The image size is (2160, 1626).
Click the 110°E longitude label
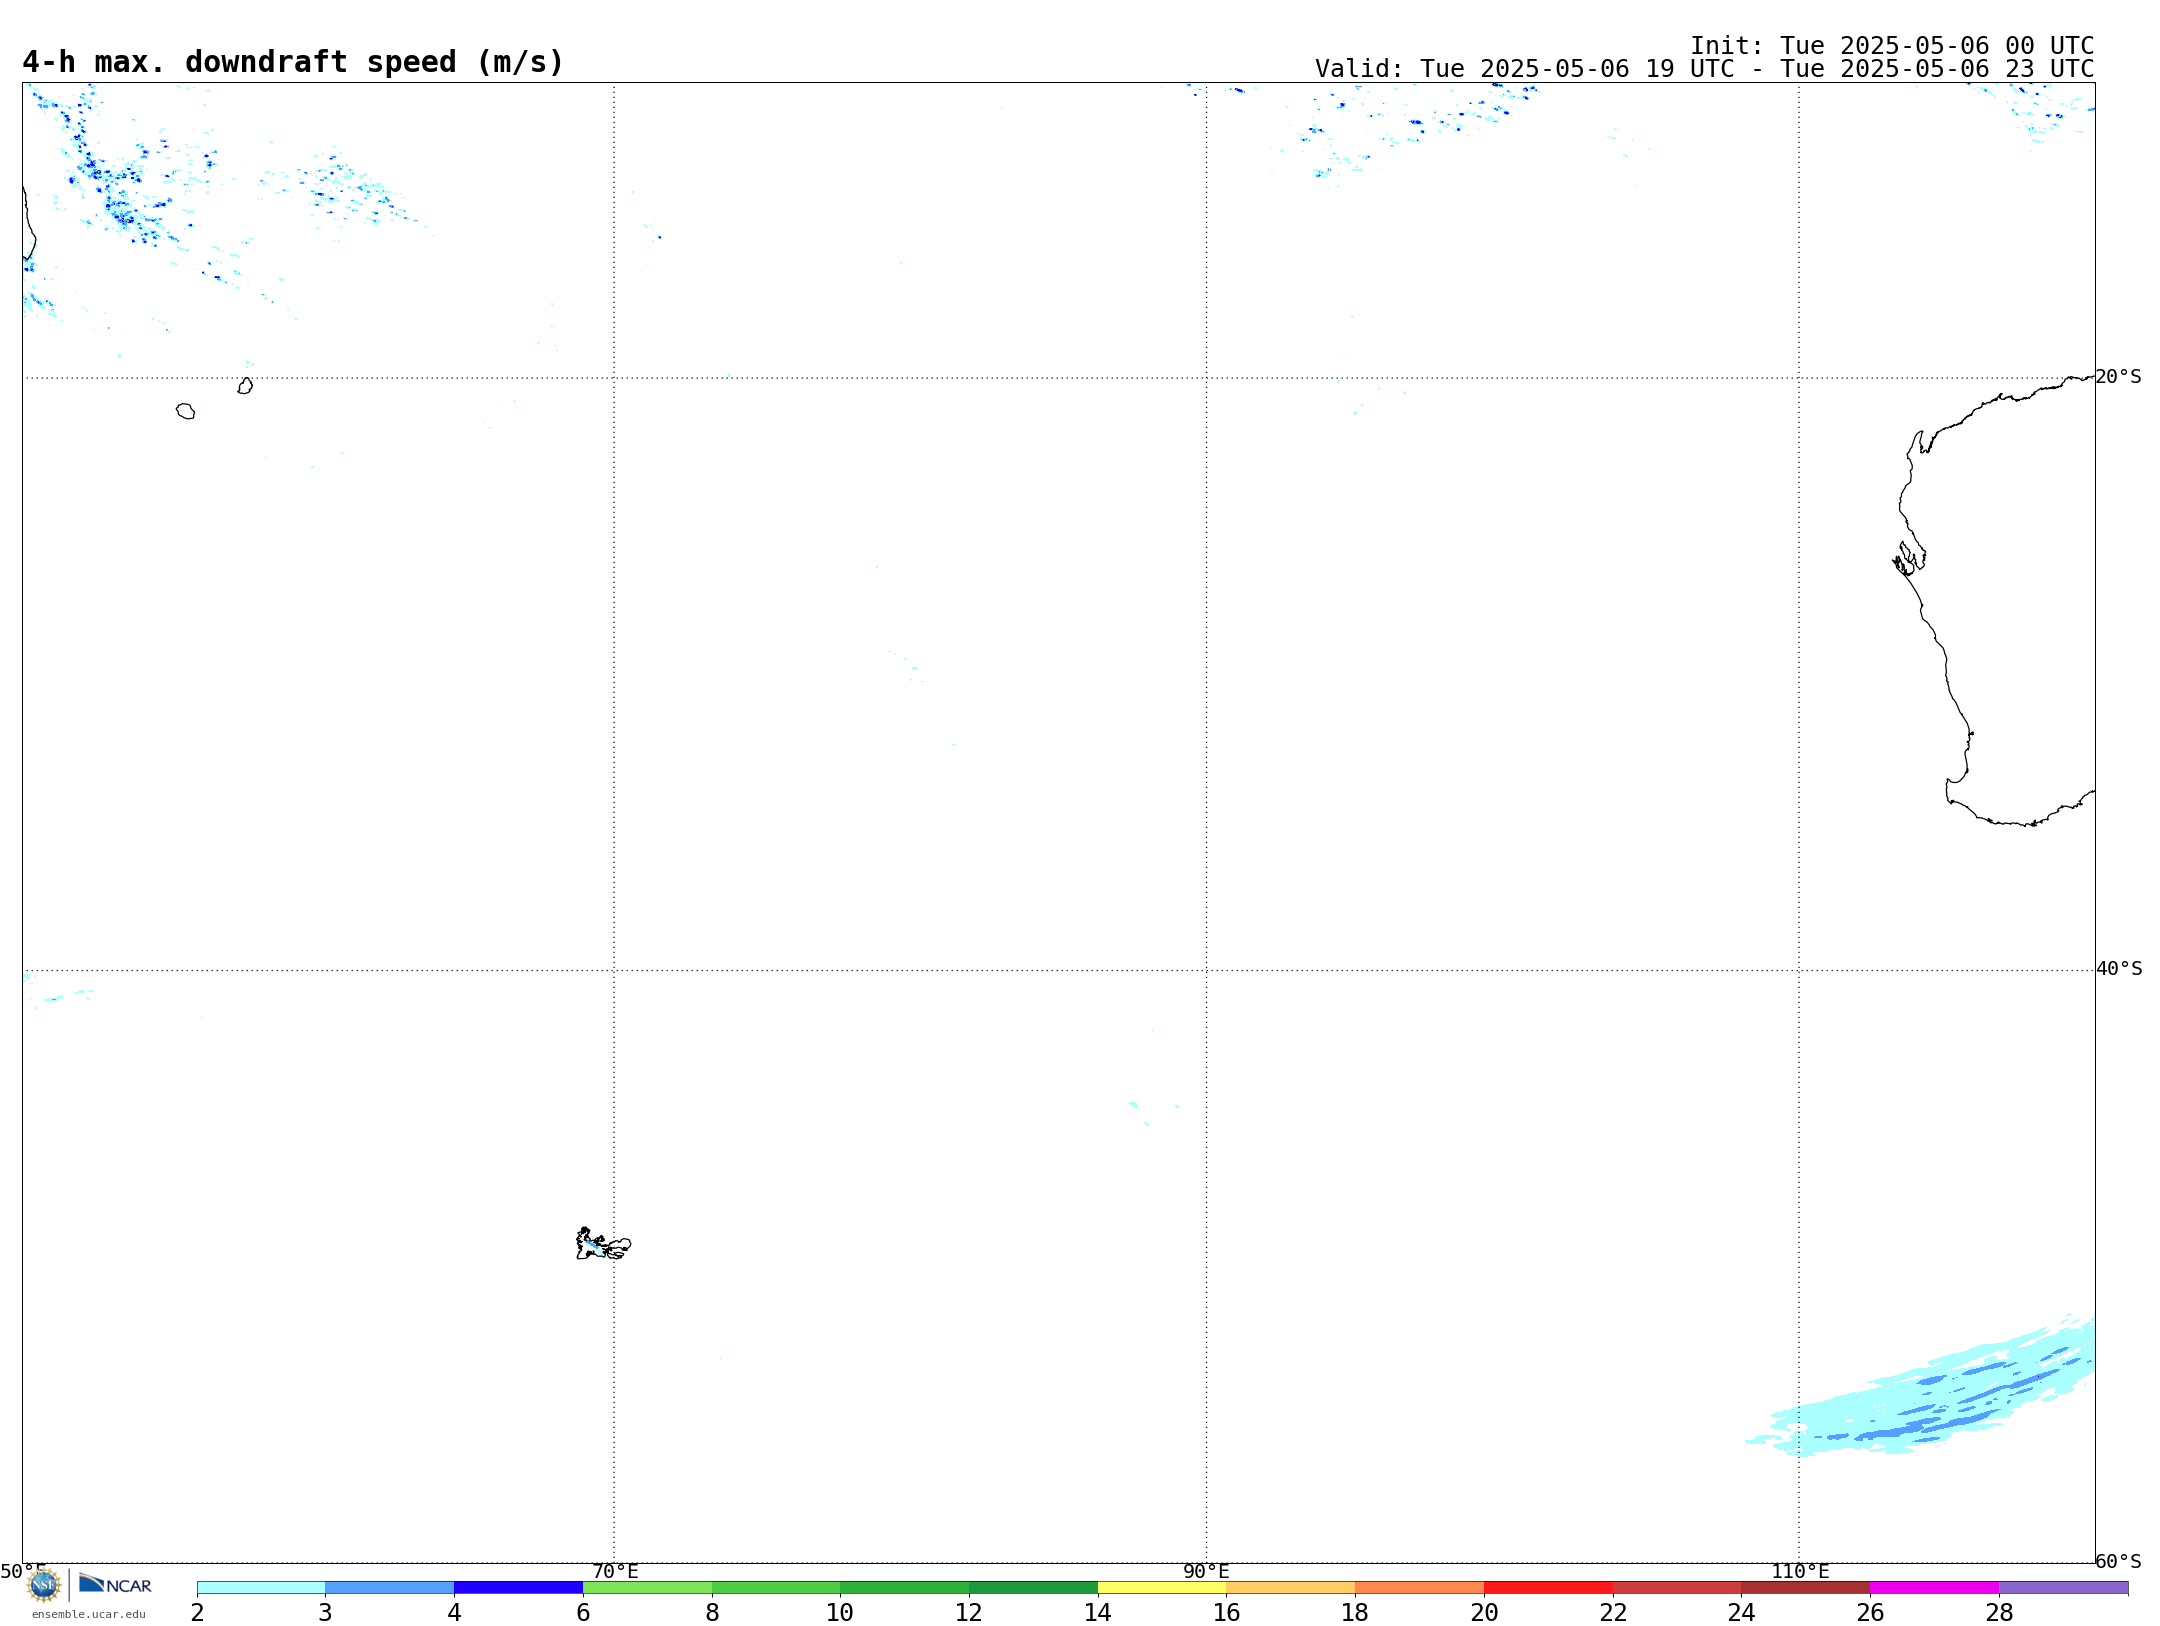[1800, 1571]
